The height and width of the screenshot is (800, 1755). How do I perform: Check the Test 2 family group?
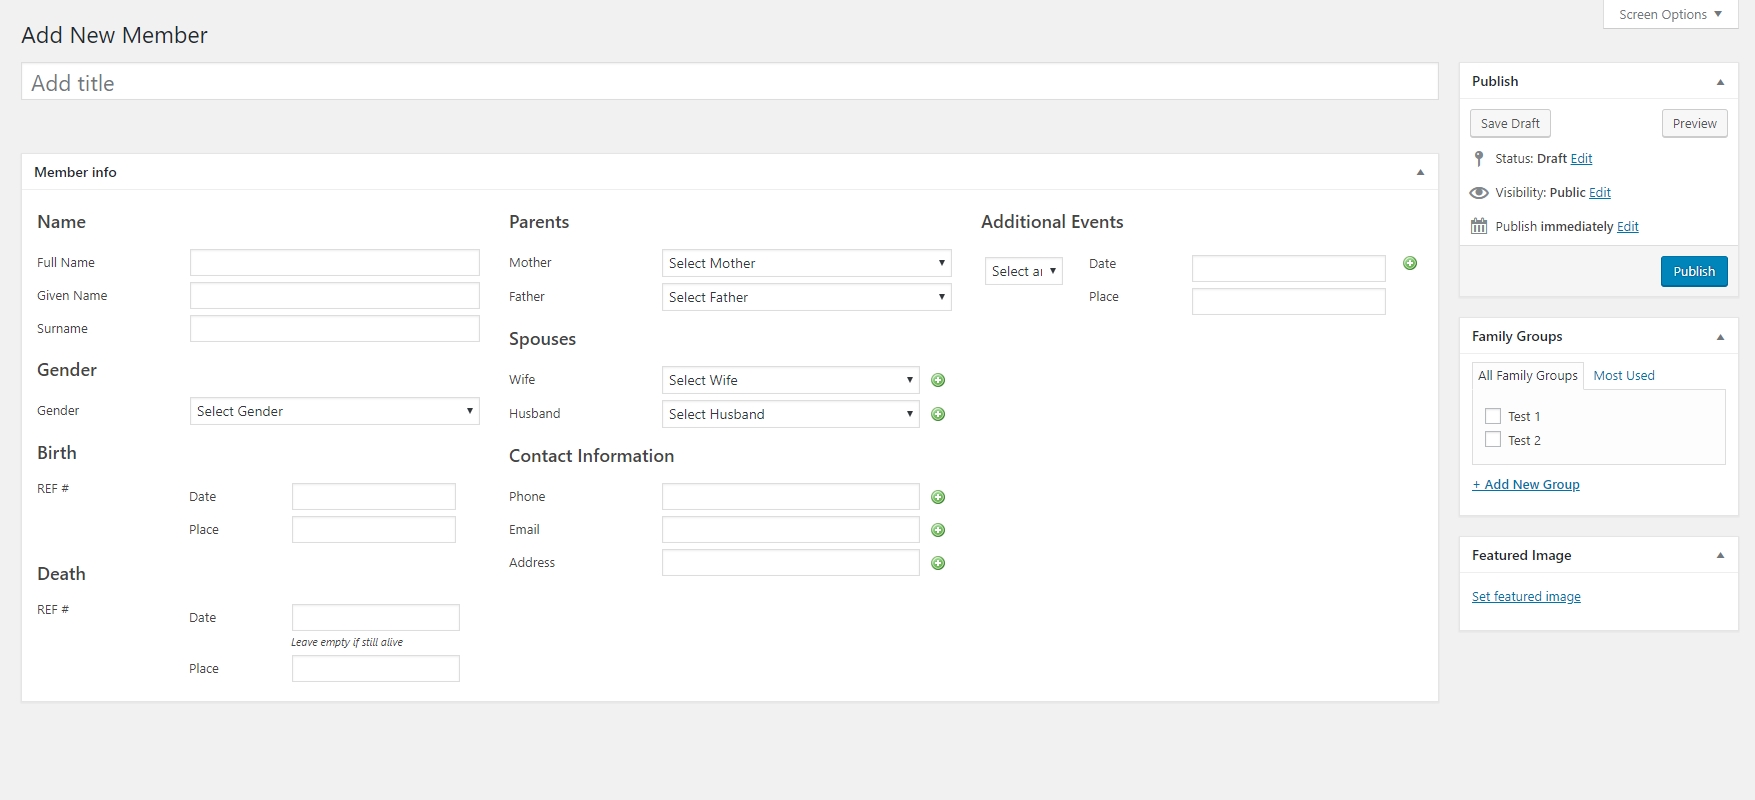(1493, 440)
